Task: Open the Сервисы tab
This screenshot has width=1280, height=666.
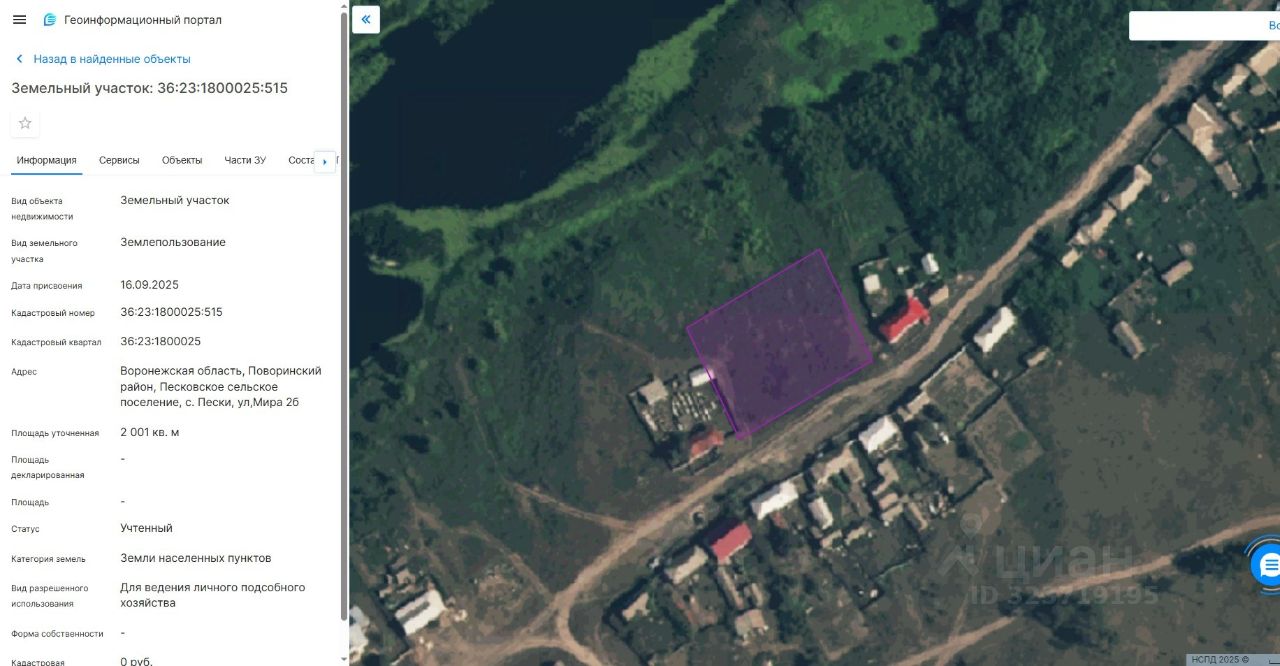Action: point(119,160)
